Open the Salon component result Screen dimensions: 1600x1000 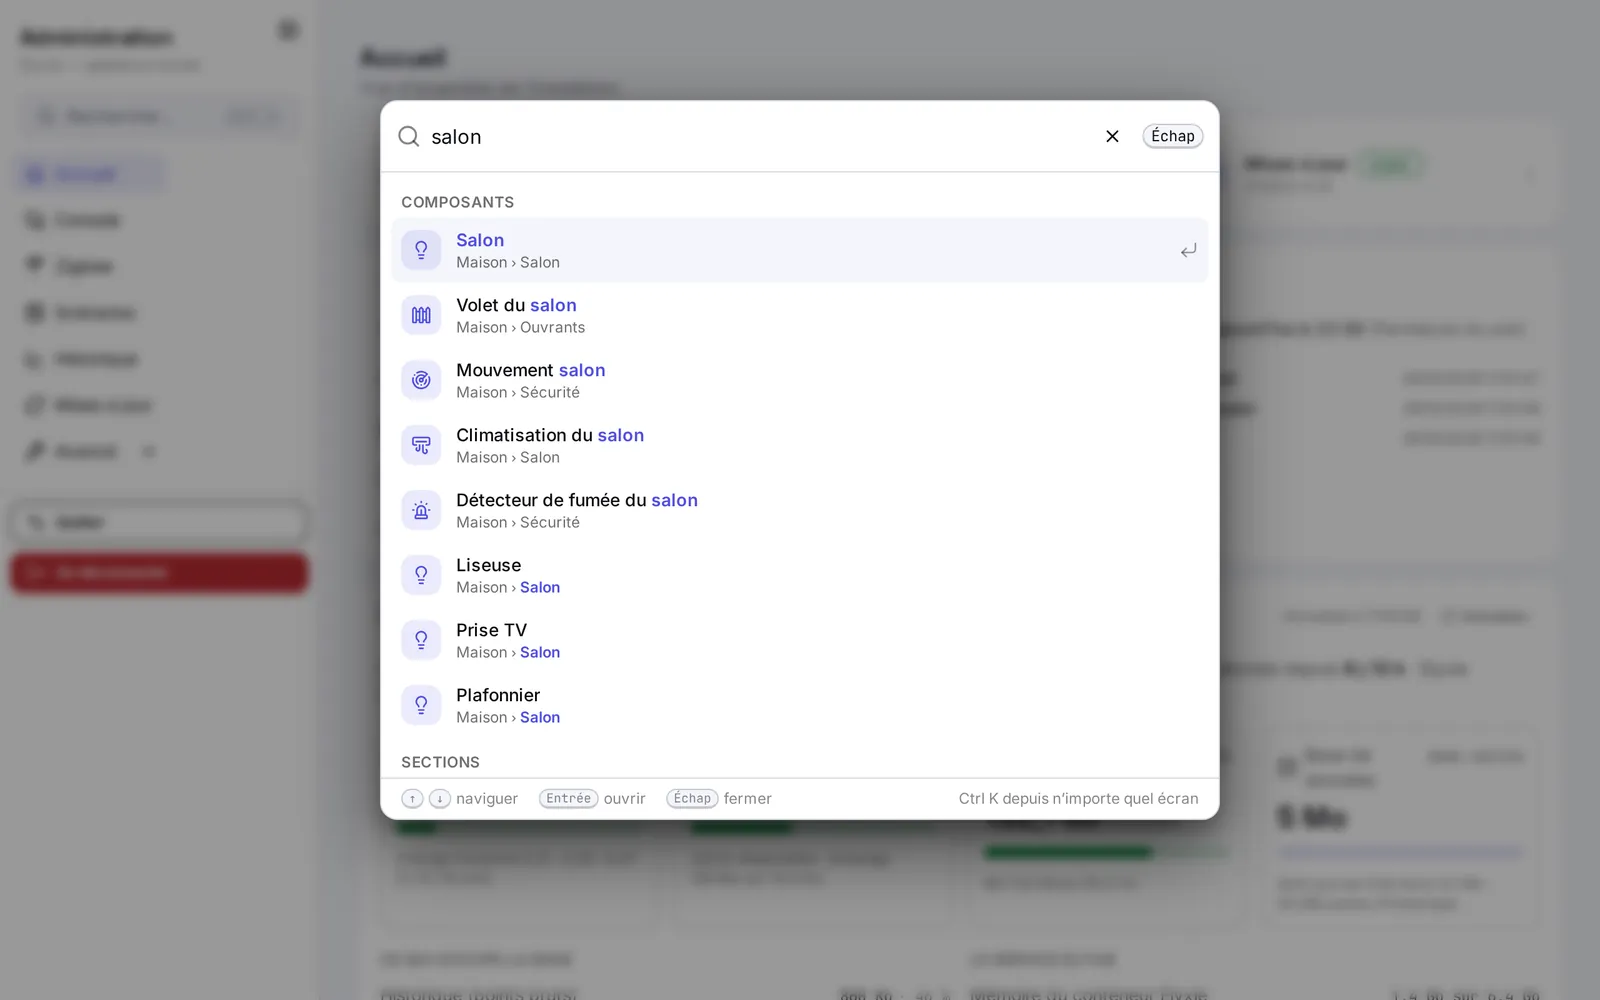800,250
